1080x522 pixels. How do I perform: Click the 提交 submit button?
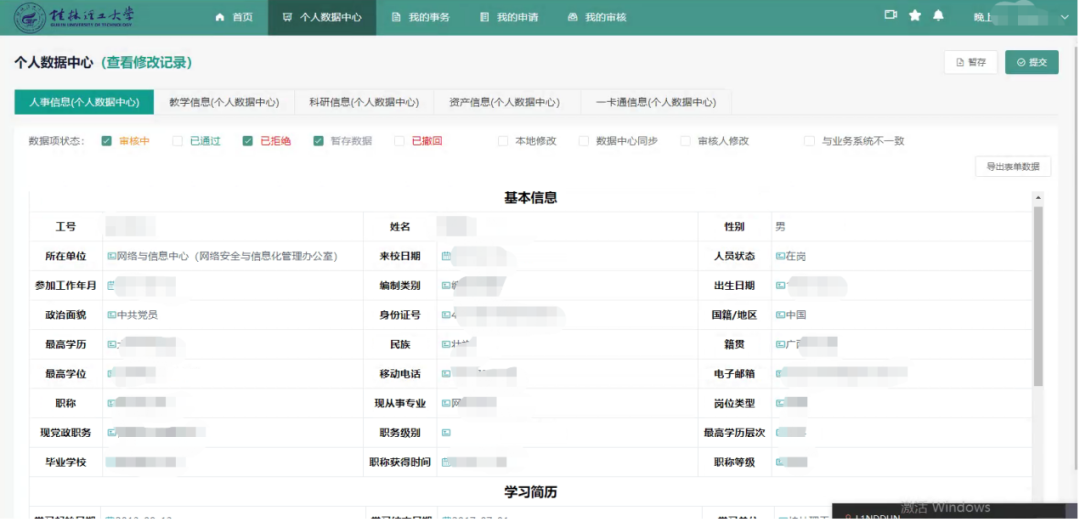tap(1031, 62)
